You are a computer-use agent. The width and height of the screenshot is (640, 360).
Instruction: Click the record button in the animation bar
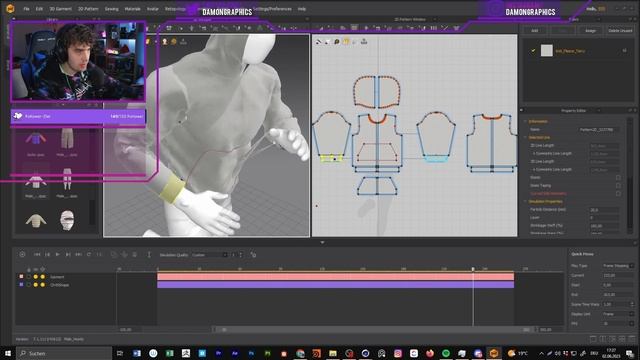coord(22,254)
